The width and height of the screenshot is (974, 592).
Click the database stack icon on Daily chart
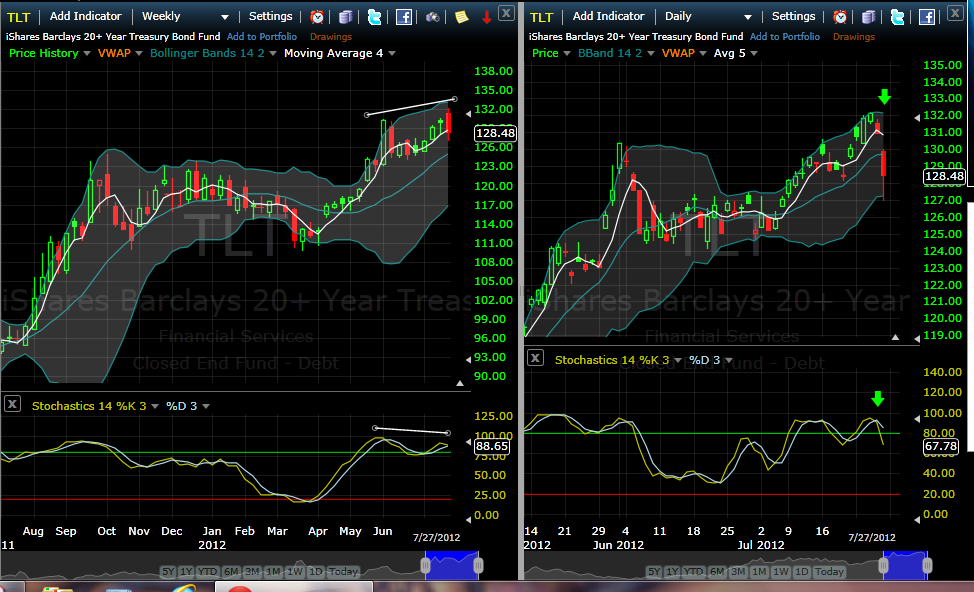[x=869, y=17]
